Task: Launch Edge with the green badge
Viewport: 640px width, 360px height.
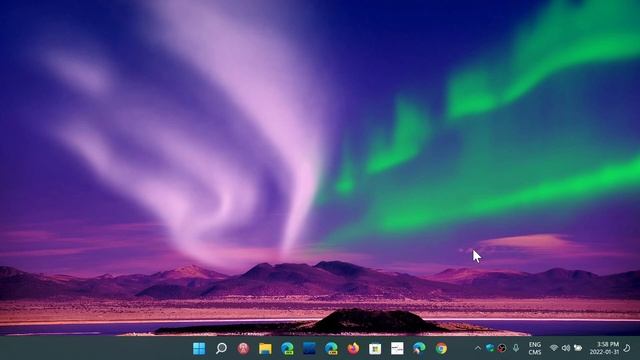Action: 287,348
